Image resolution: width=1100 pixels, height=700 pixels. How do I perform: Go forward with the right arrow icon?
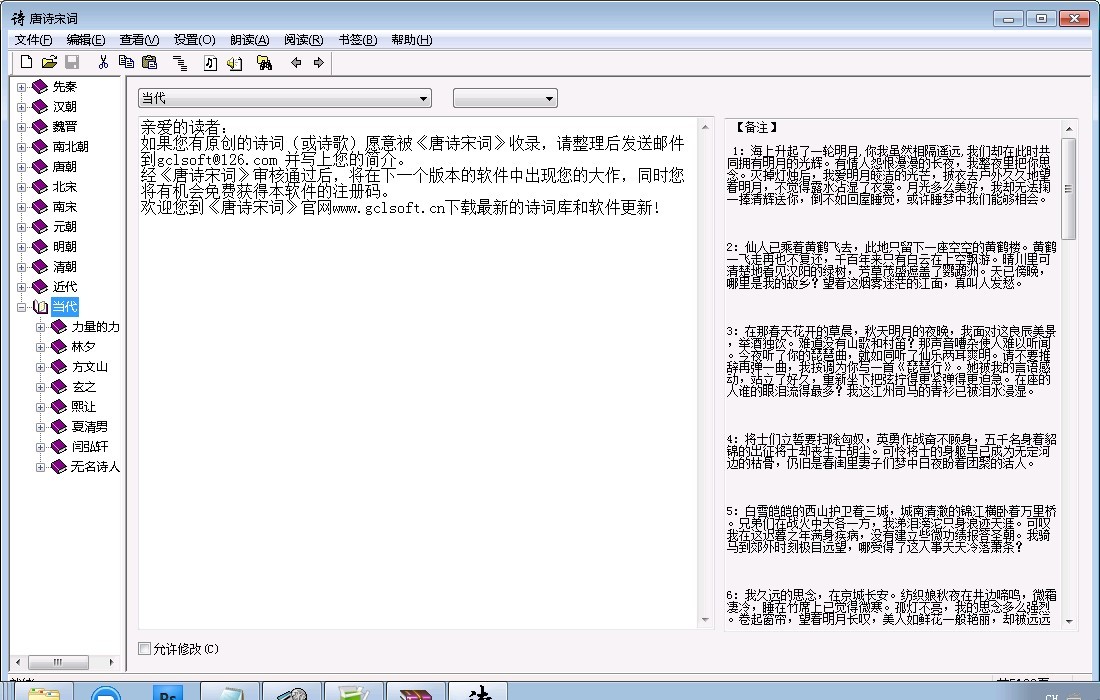pyautogui.click(x=319, y=63)
